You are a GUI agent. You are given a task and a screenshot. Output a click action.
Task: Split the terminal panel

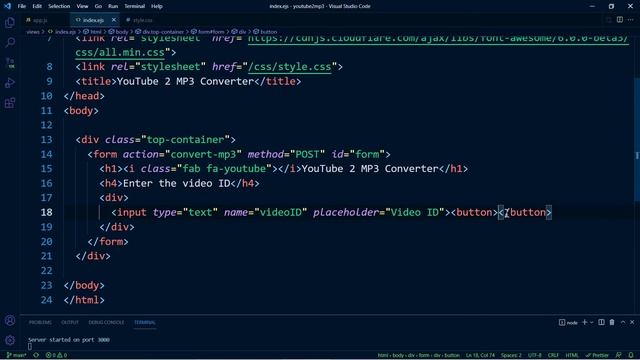[601, 322]
